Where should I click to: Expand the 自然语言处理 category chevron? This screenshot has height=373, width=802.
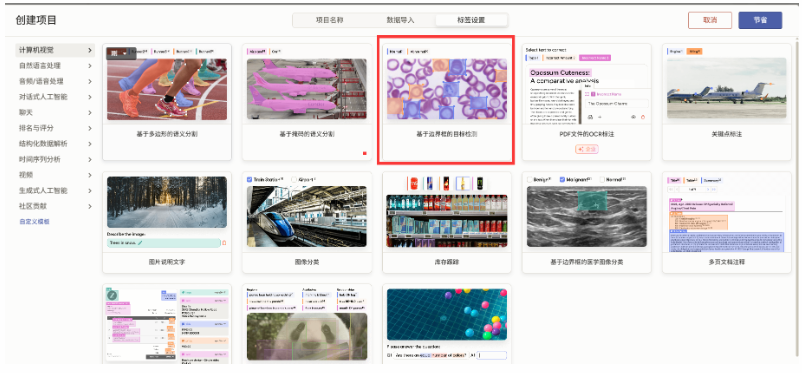(x=90, y=66)
